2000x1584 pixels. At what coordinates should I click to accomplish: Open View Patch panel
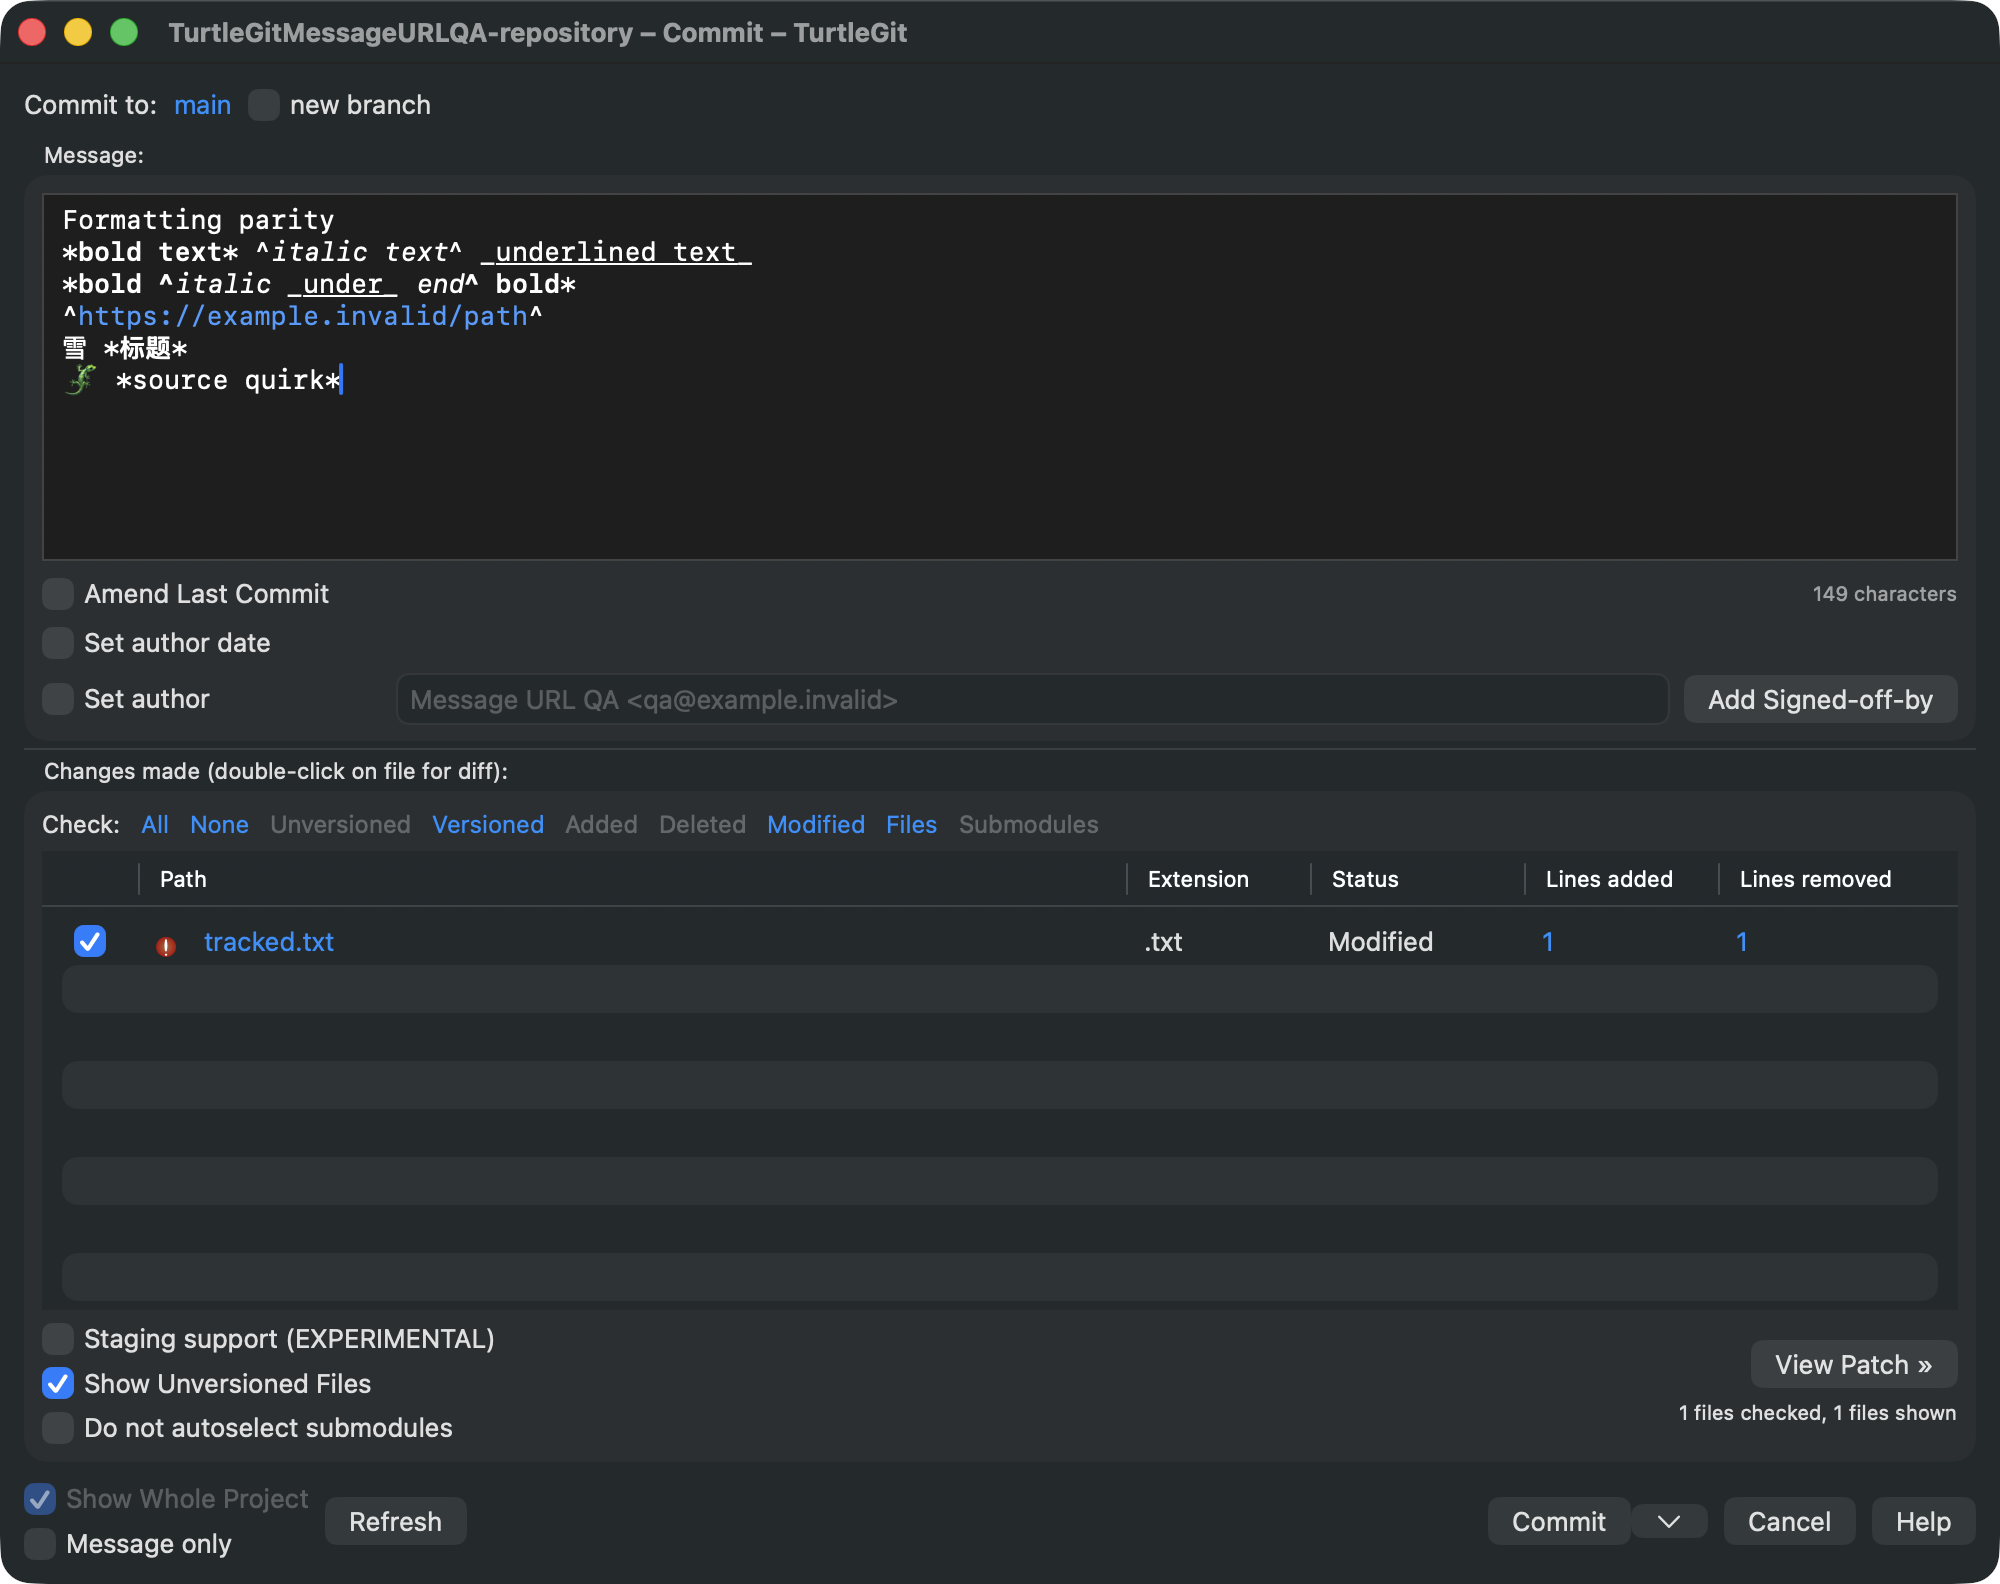(1853, 1364)
